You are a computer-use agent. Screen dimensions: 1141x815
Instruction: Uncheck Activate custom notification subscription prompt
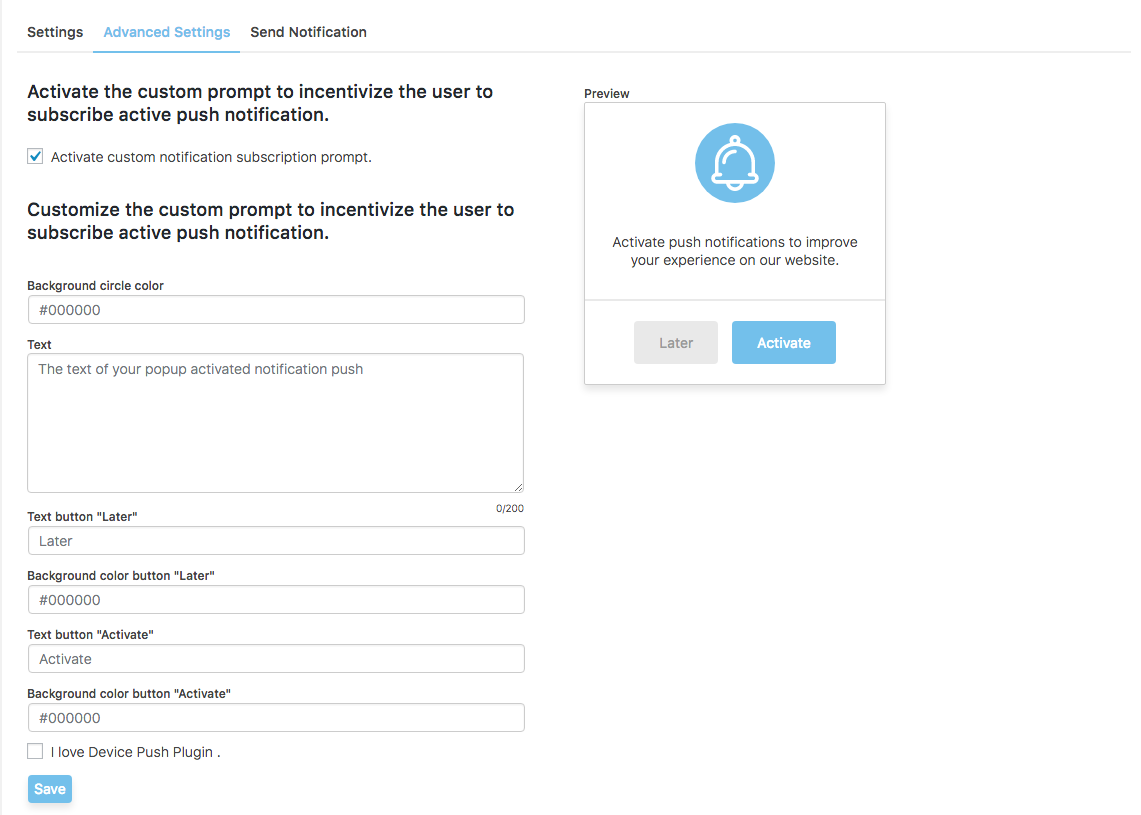[35, 156]
